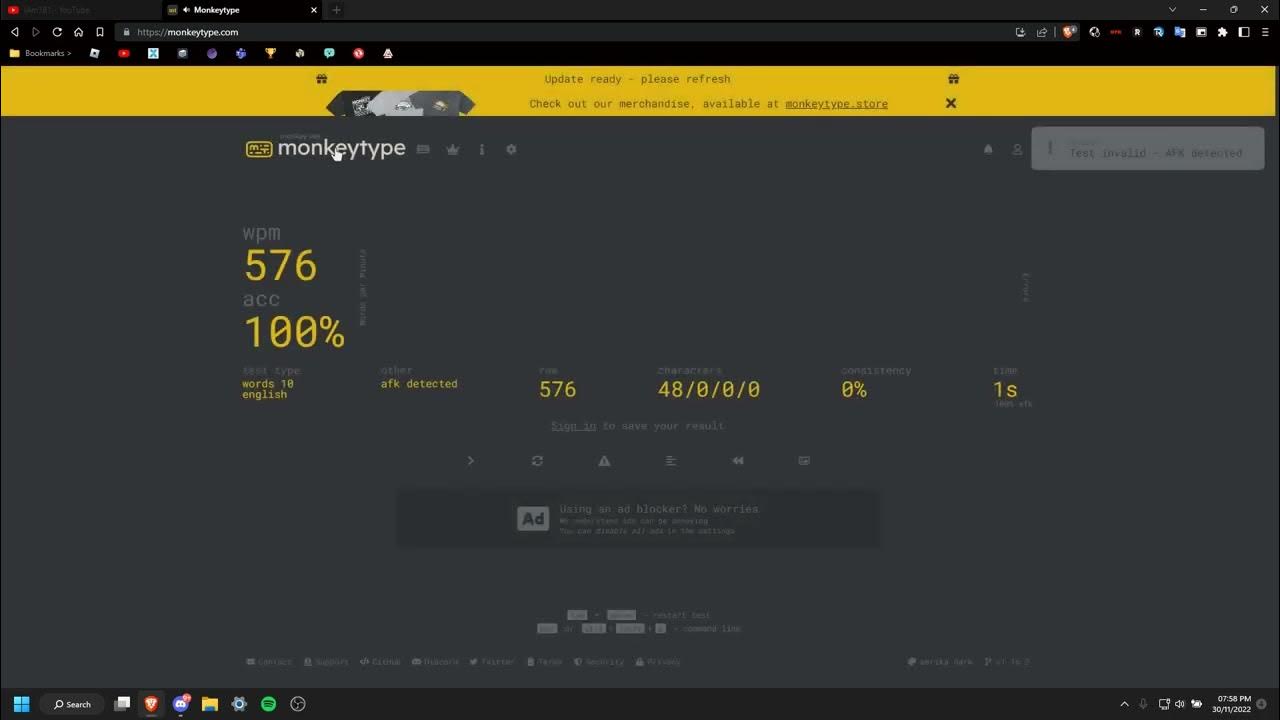Open the privacy link in the footer
Viewport: 1280px width, 720px height.
[658, 662]
